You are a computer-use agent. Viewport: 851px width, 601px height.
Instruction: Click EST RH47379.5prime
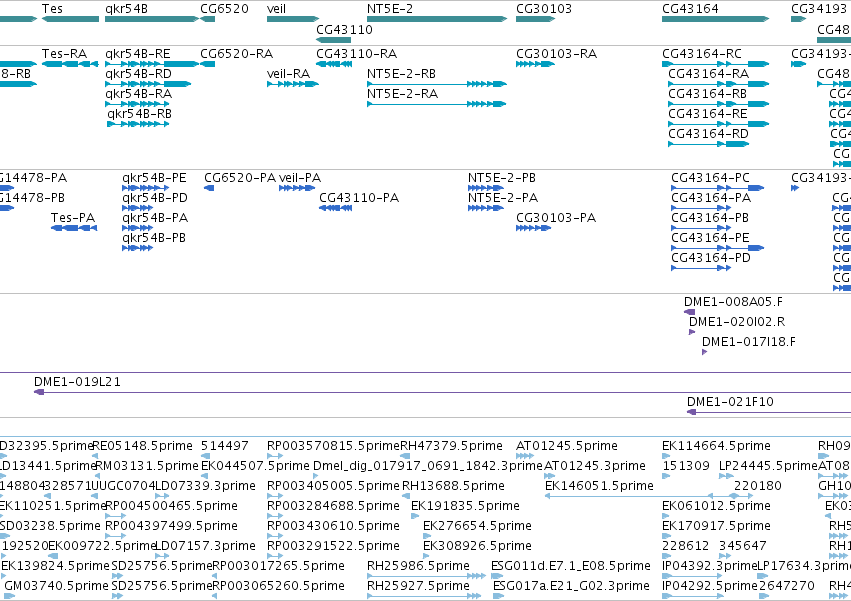452,446
